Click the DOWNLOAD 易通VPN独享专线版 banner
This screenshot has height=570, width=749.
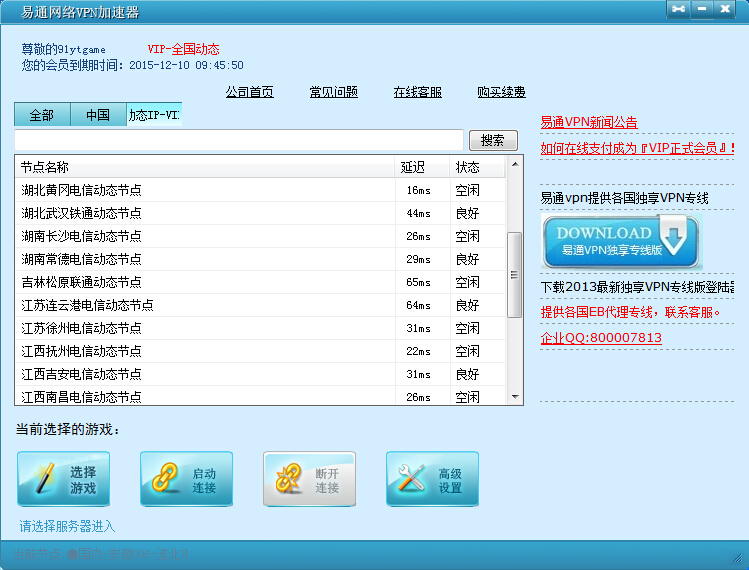[x=621, y=241]
